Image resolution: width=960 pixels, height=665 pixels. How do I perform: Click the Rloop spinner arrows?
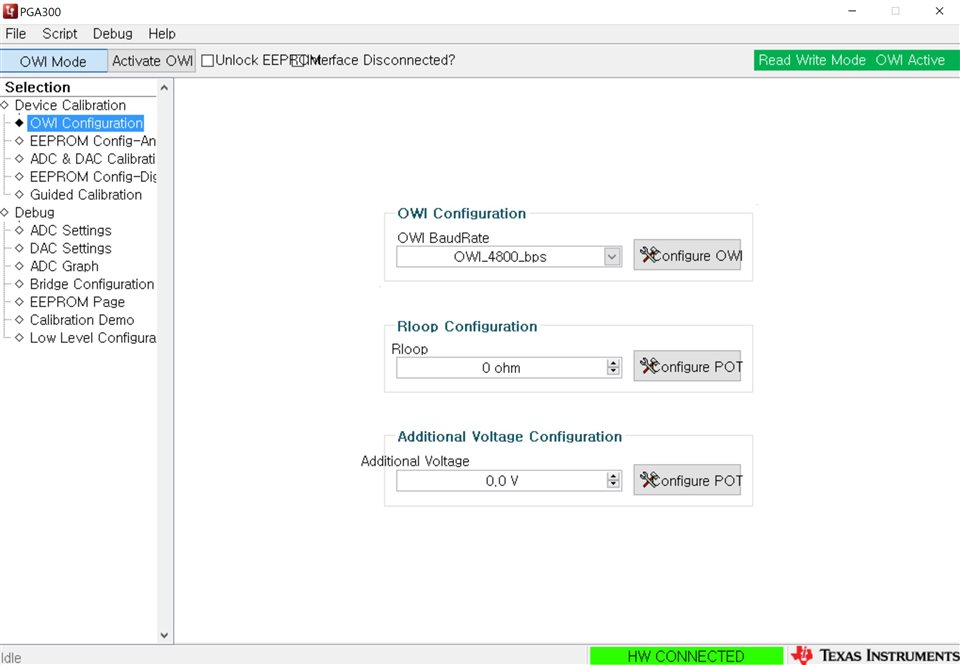(613, 367)
